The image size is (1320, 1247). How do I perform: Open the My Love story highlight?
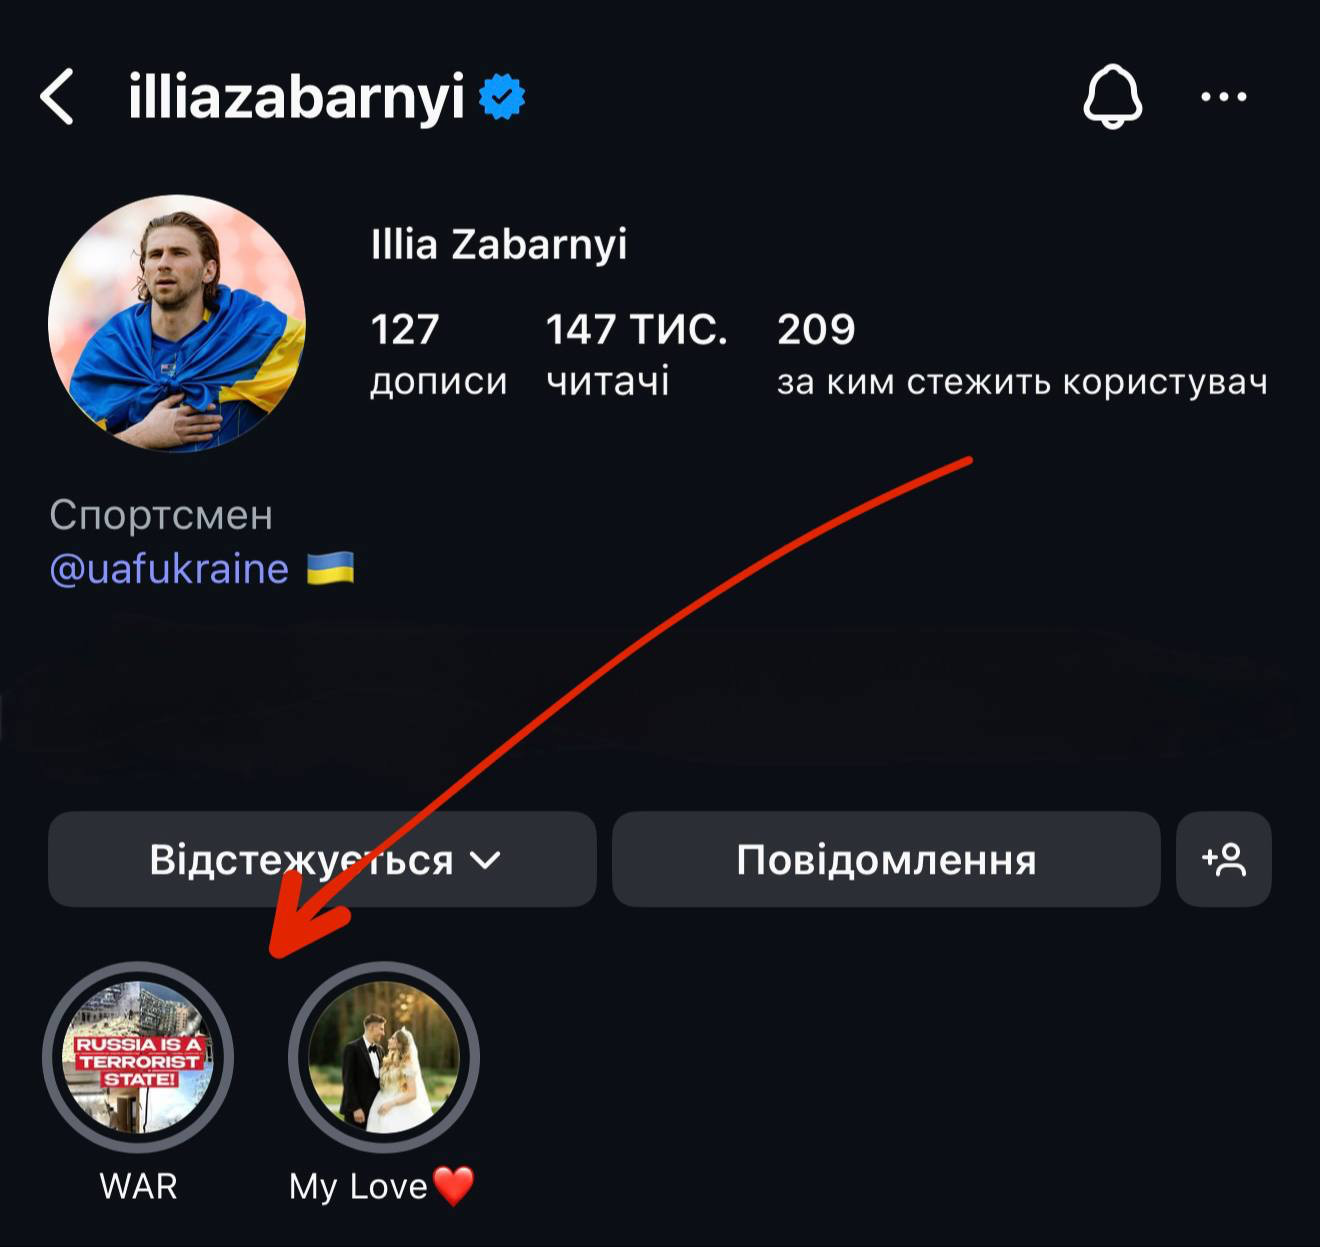click(384, 1057)
